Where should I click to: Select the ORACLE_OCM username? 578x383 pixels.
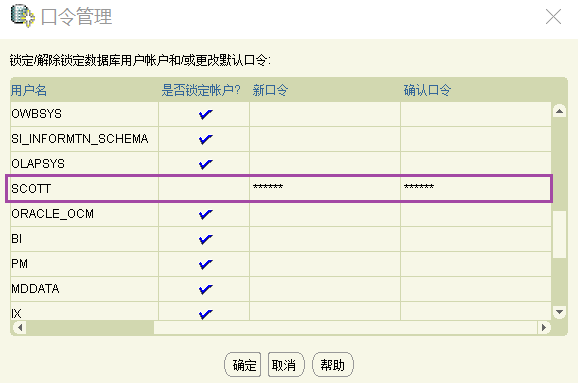pyautogui.click(x=52, y=214)
